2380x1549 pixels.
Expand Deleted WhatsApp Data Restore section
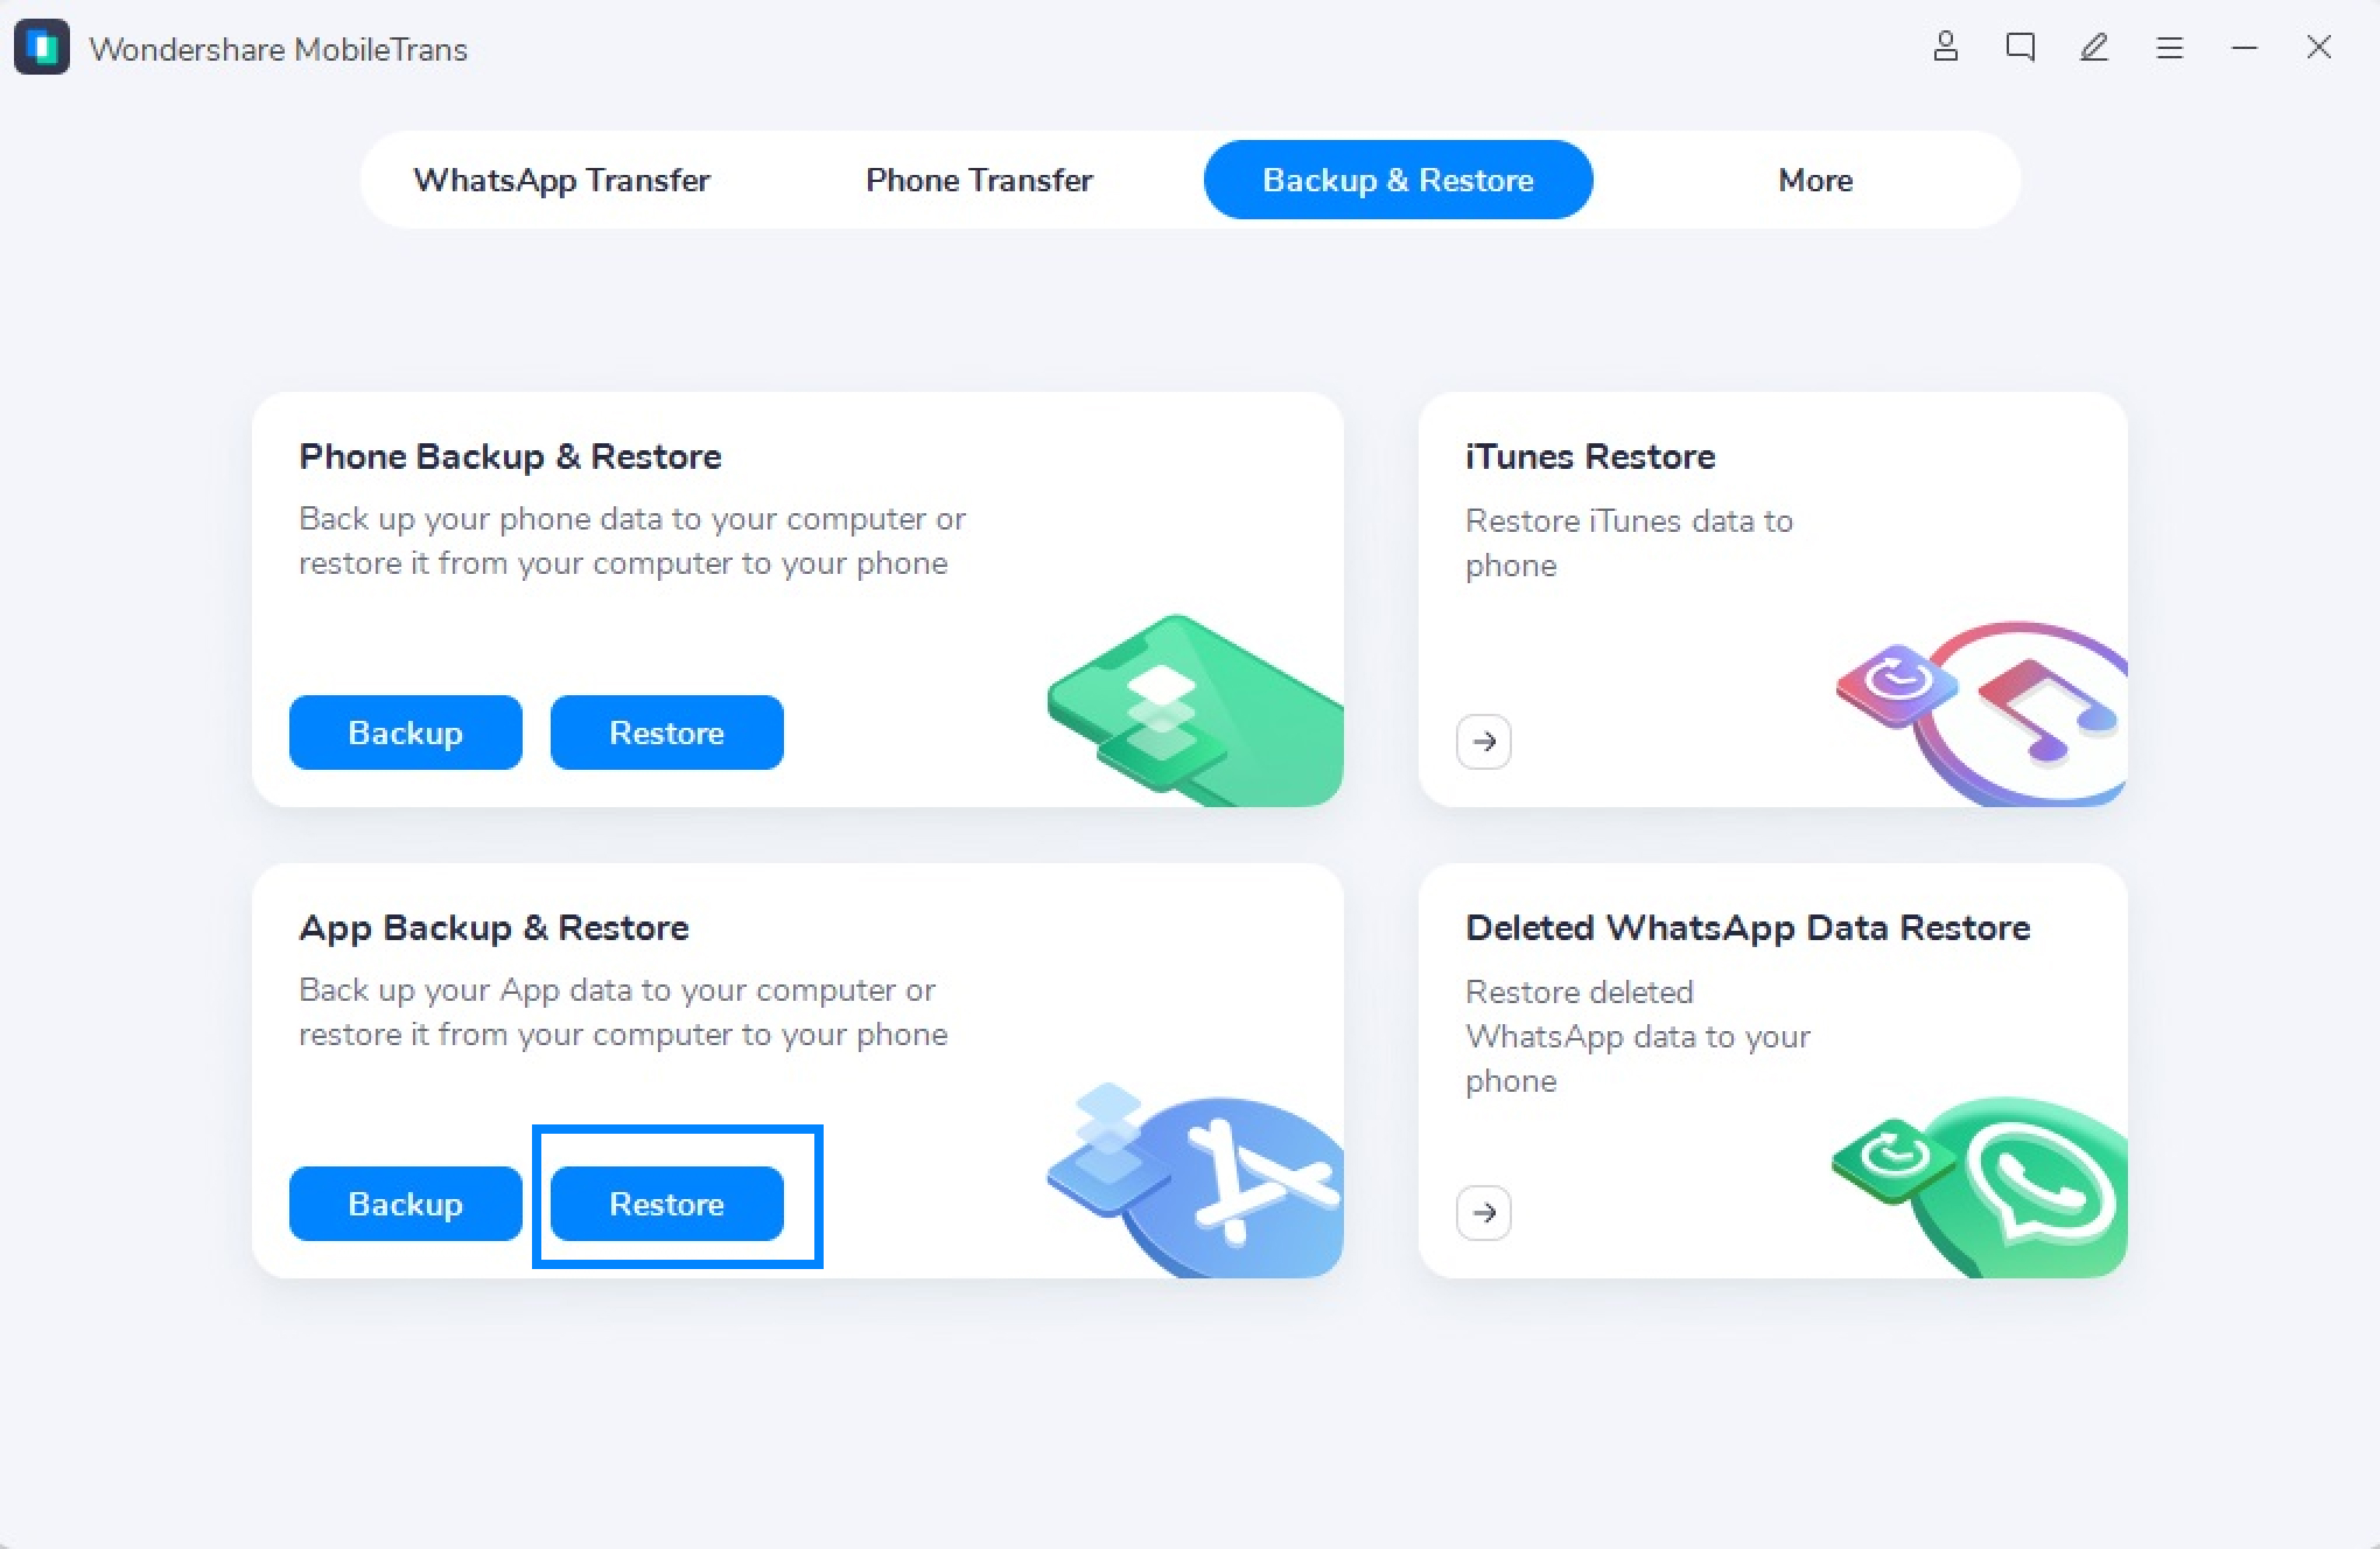[1483, 1209]
